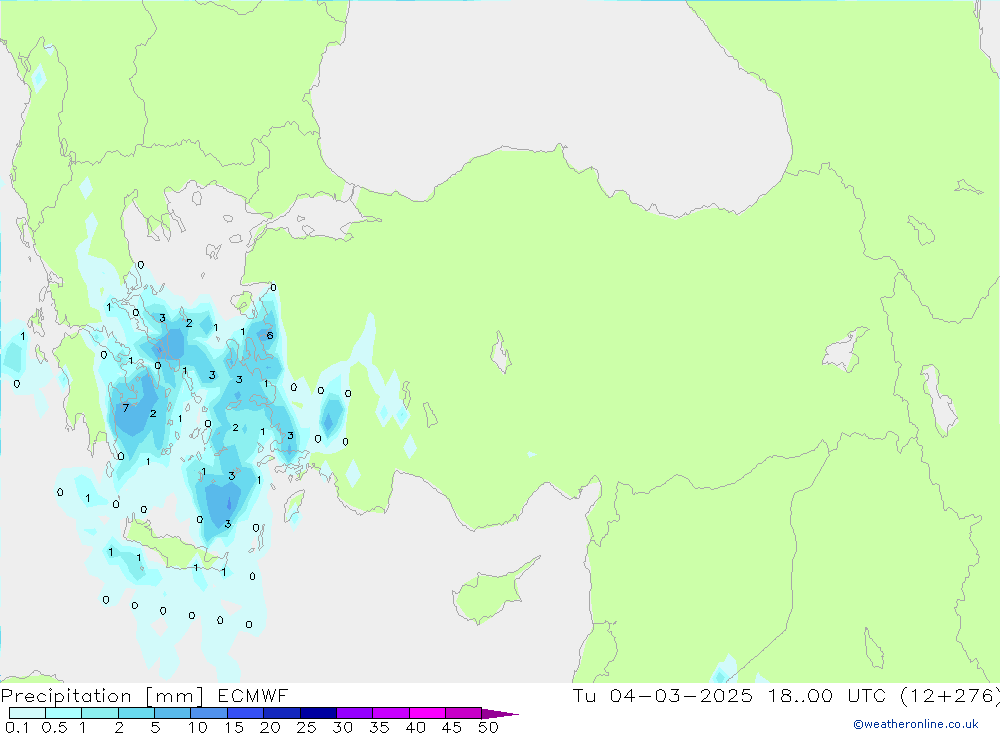Click the 40–45 mm magenta legend swatch

click(427, 713)
